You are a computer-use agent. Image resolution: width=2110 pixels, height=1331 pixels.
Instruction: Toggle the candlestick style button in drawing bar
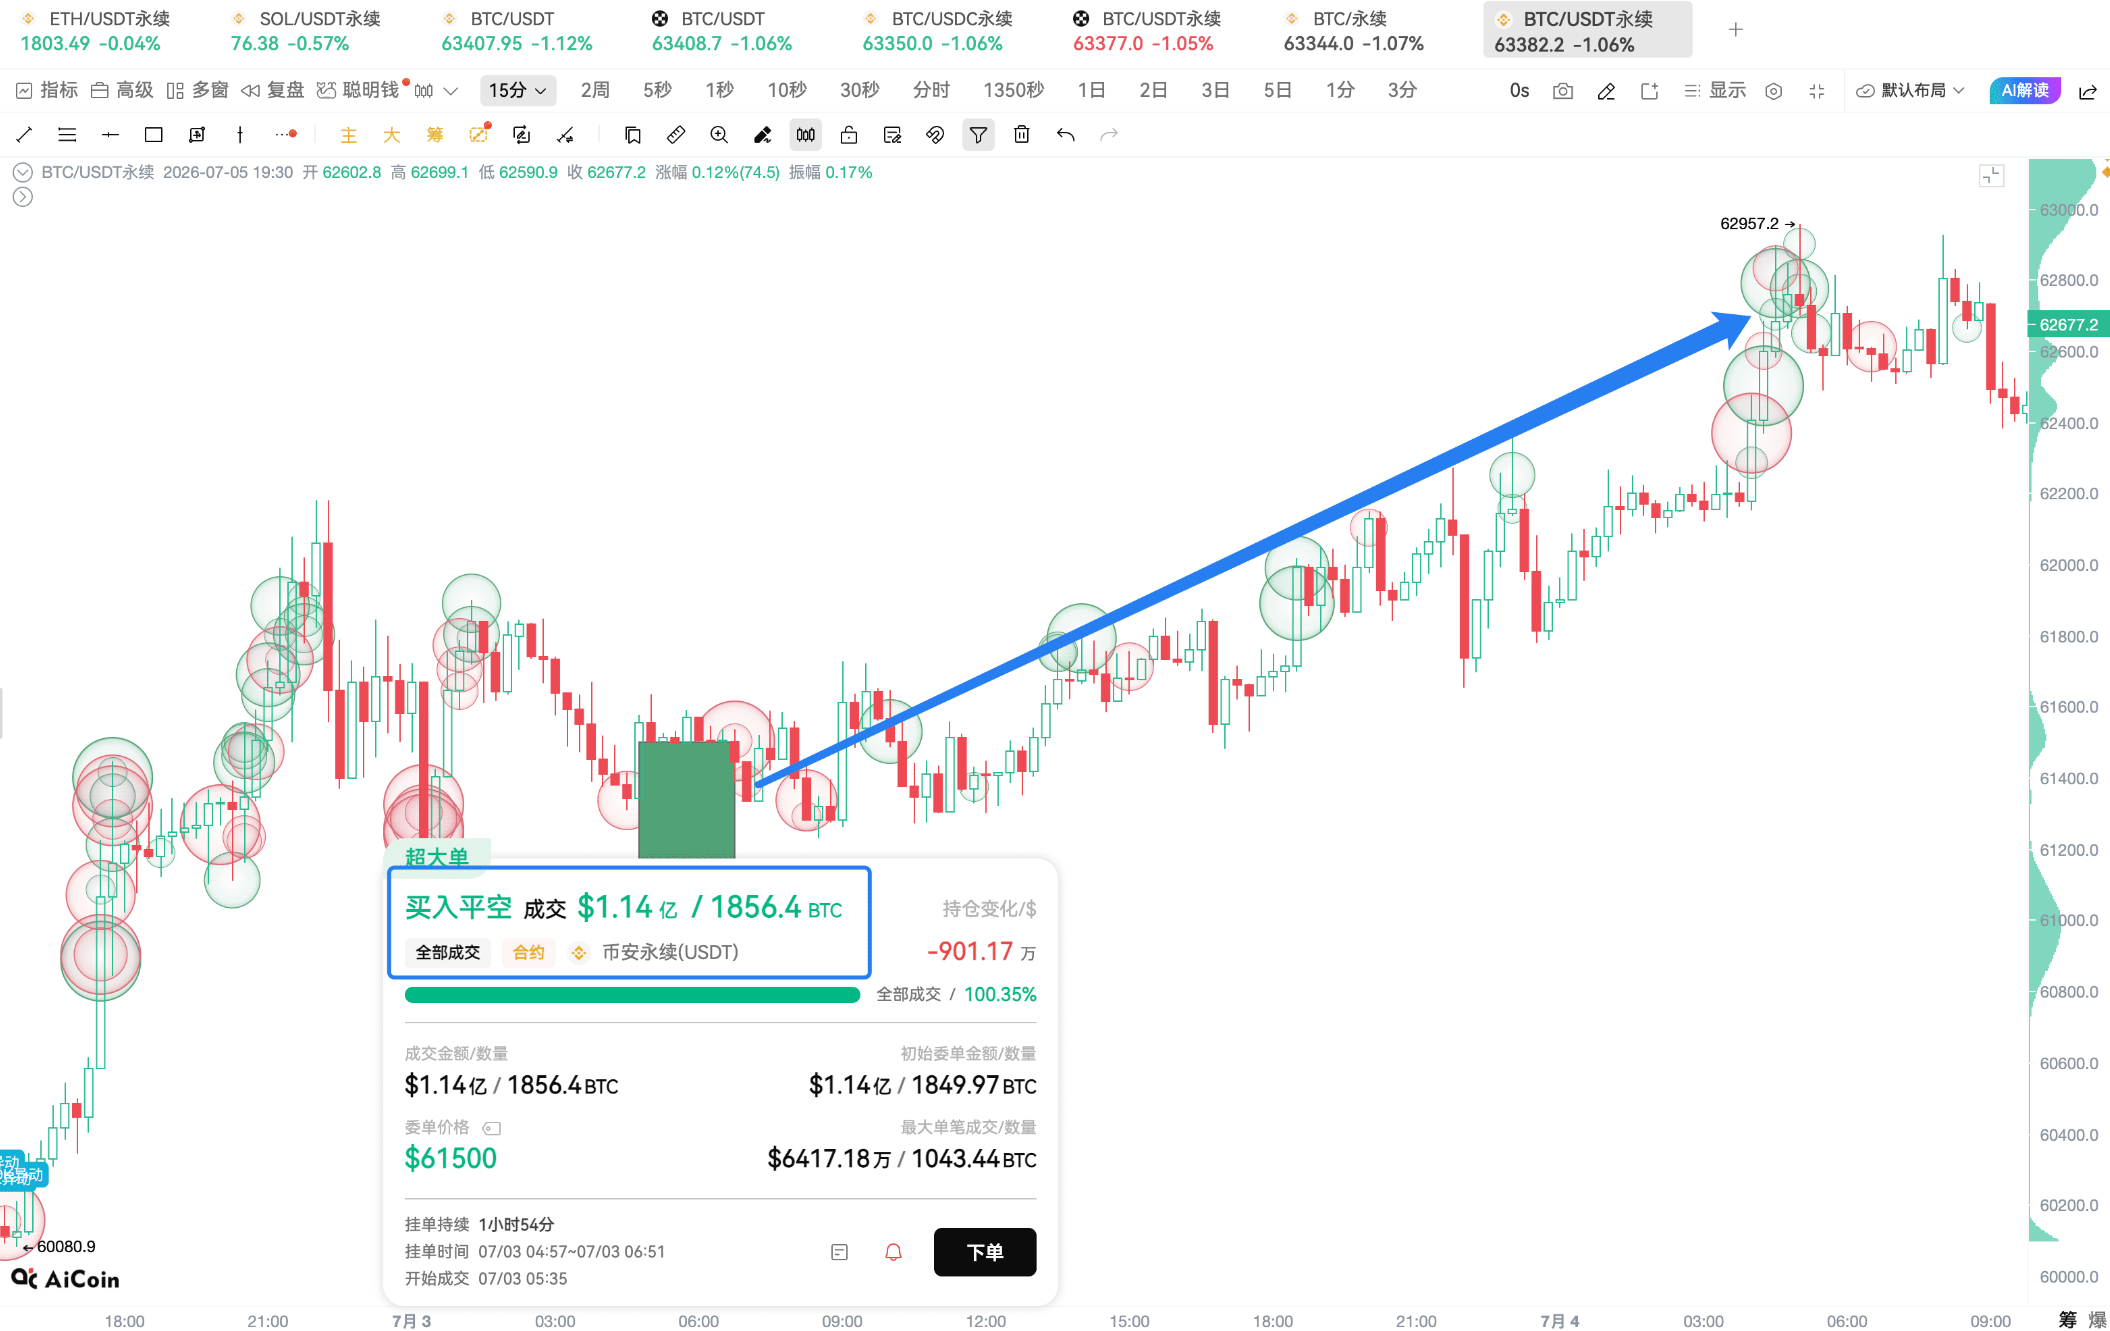[805, 135]
